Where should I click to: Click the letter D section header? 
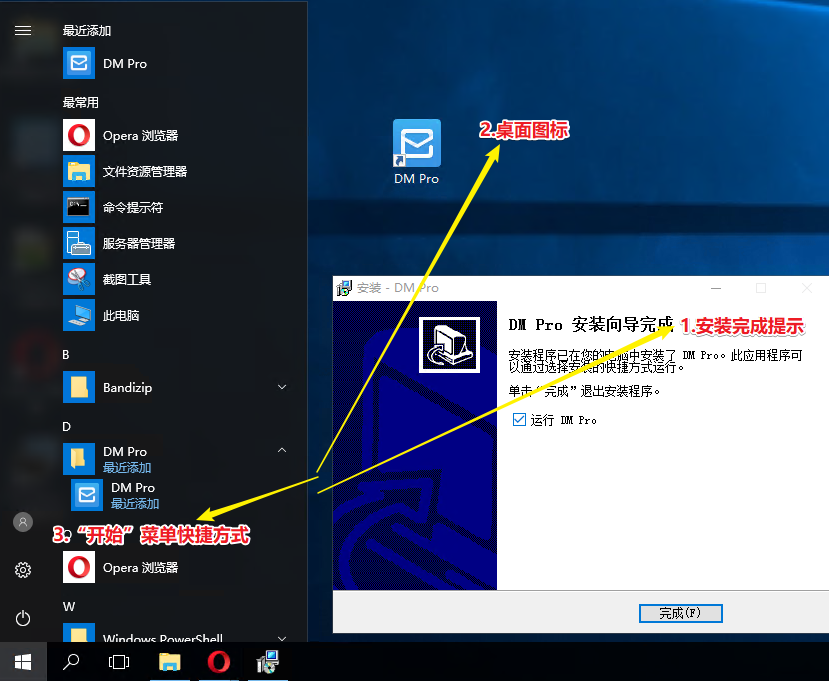pyautogui.click(x=67, y=427)
